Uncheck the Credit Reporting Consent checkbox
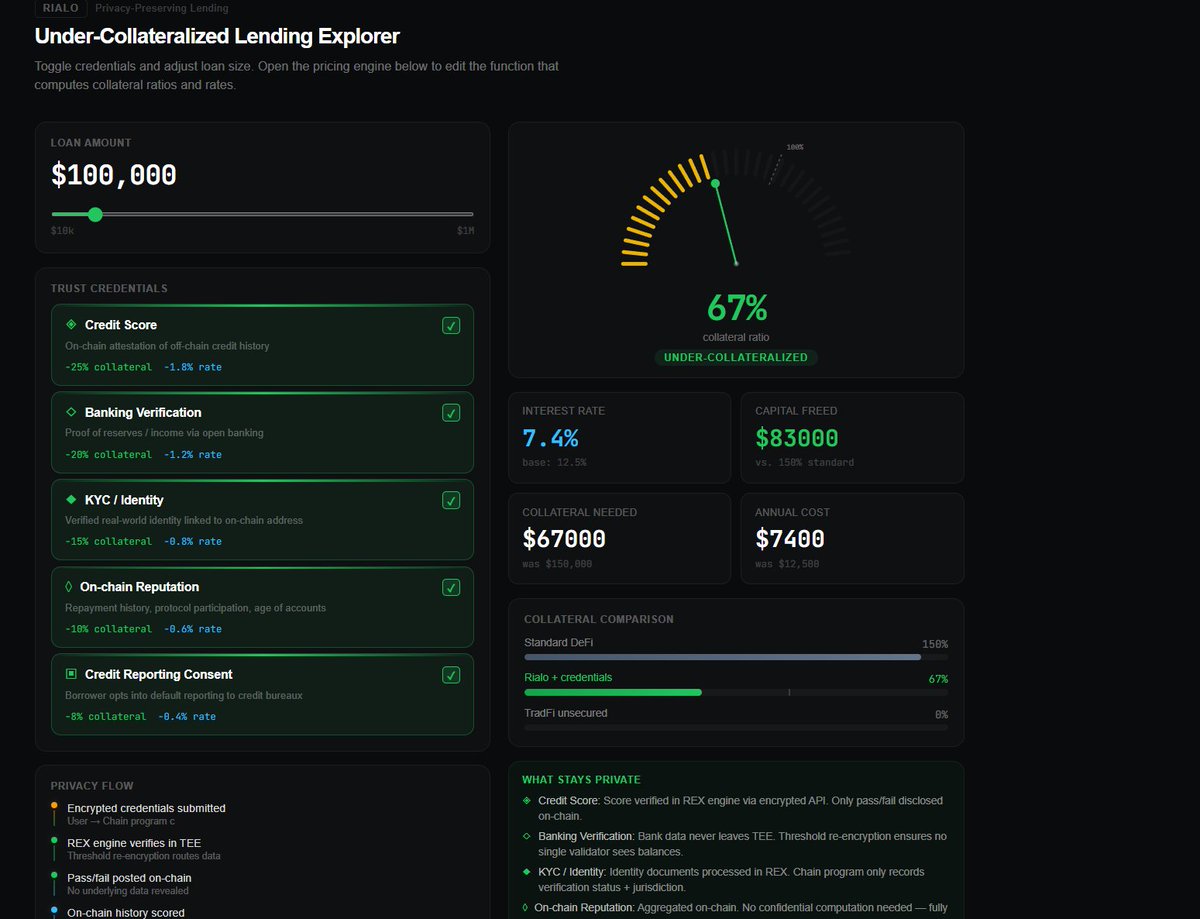 pyautogui.click(x=451, y=675)
